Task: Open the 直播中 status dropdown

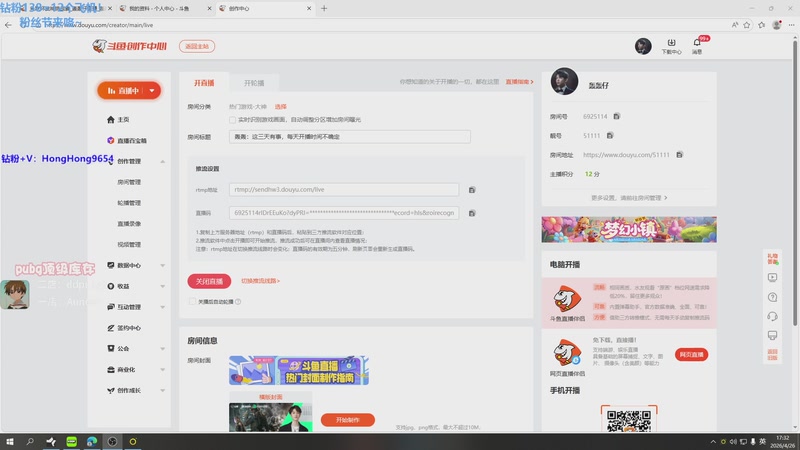Action: pos(129,90)
